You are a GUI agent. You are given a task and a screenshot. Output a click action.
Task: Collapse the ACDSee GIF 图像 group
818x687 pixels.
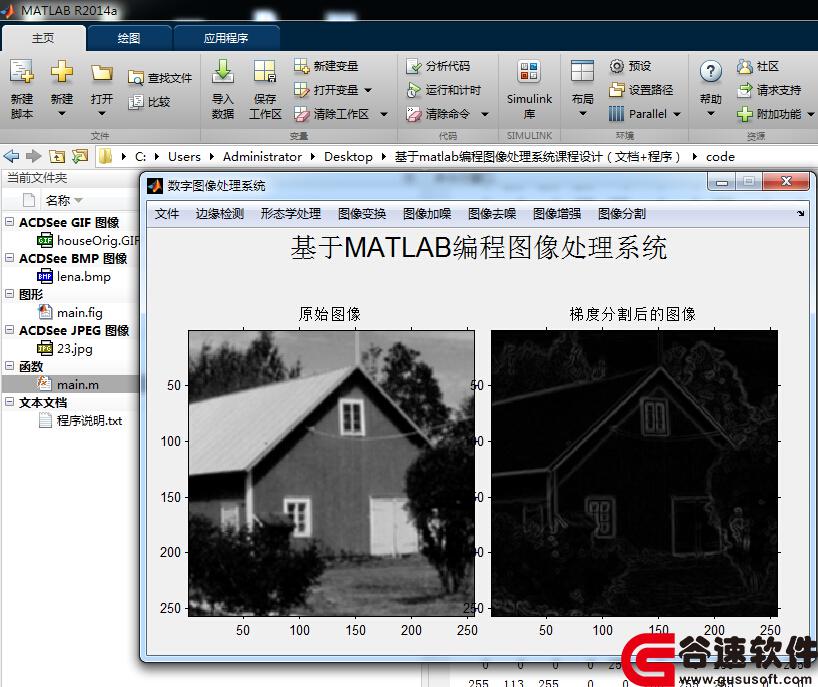click(9, 221)
